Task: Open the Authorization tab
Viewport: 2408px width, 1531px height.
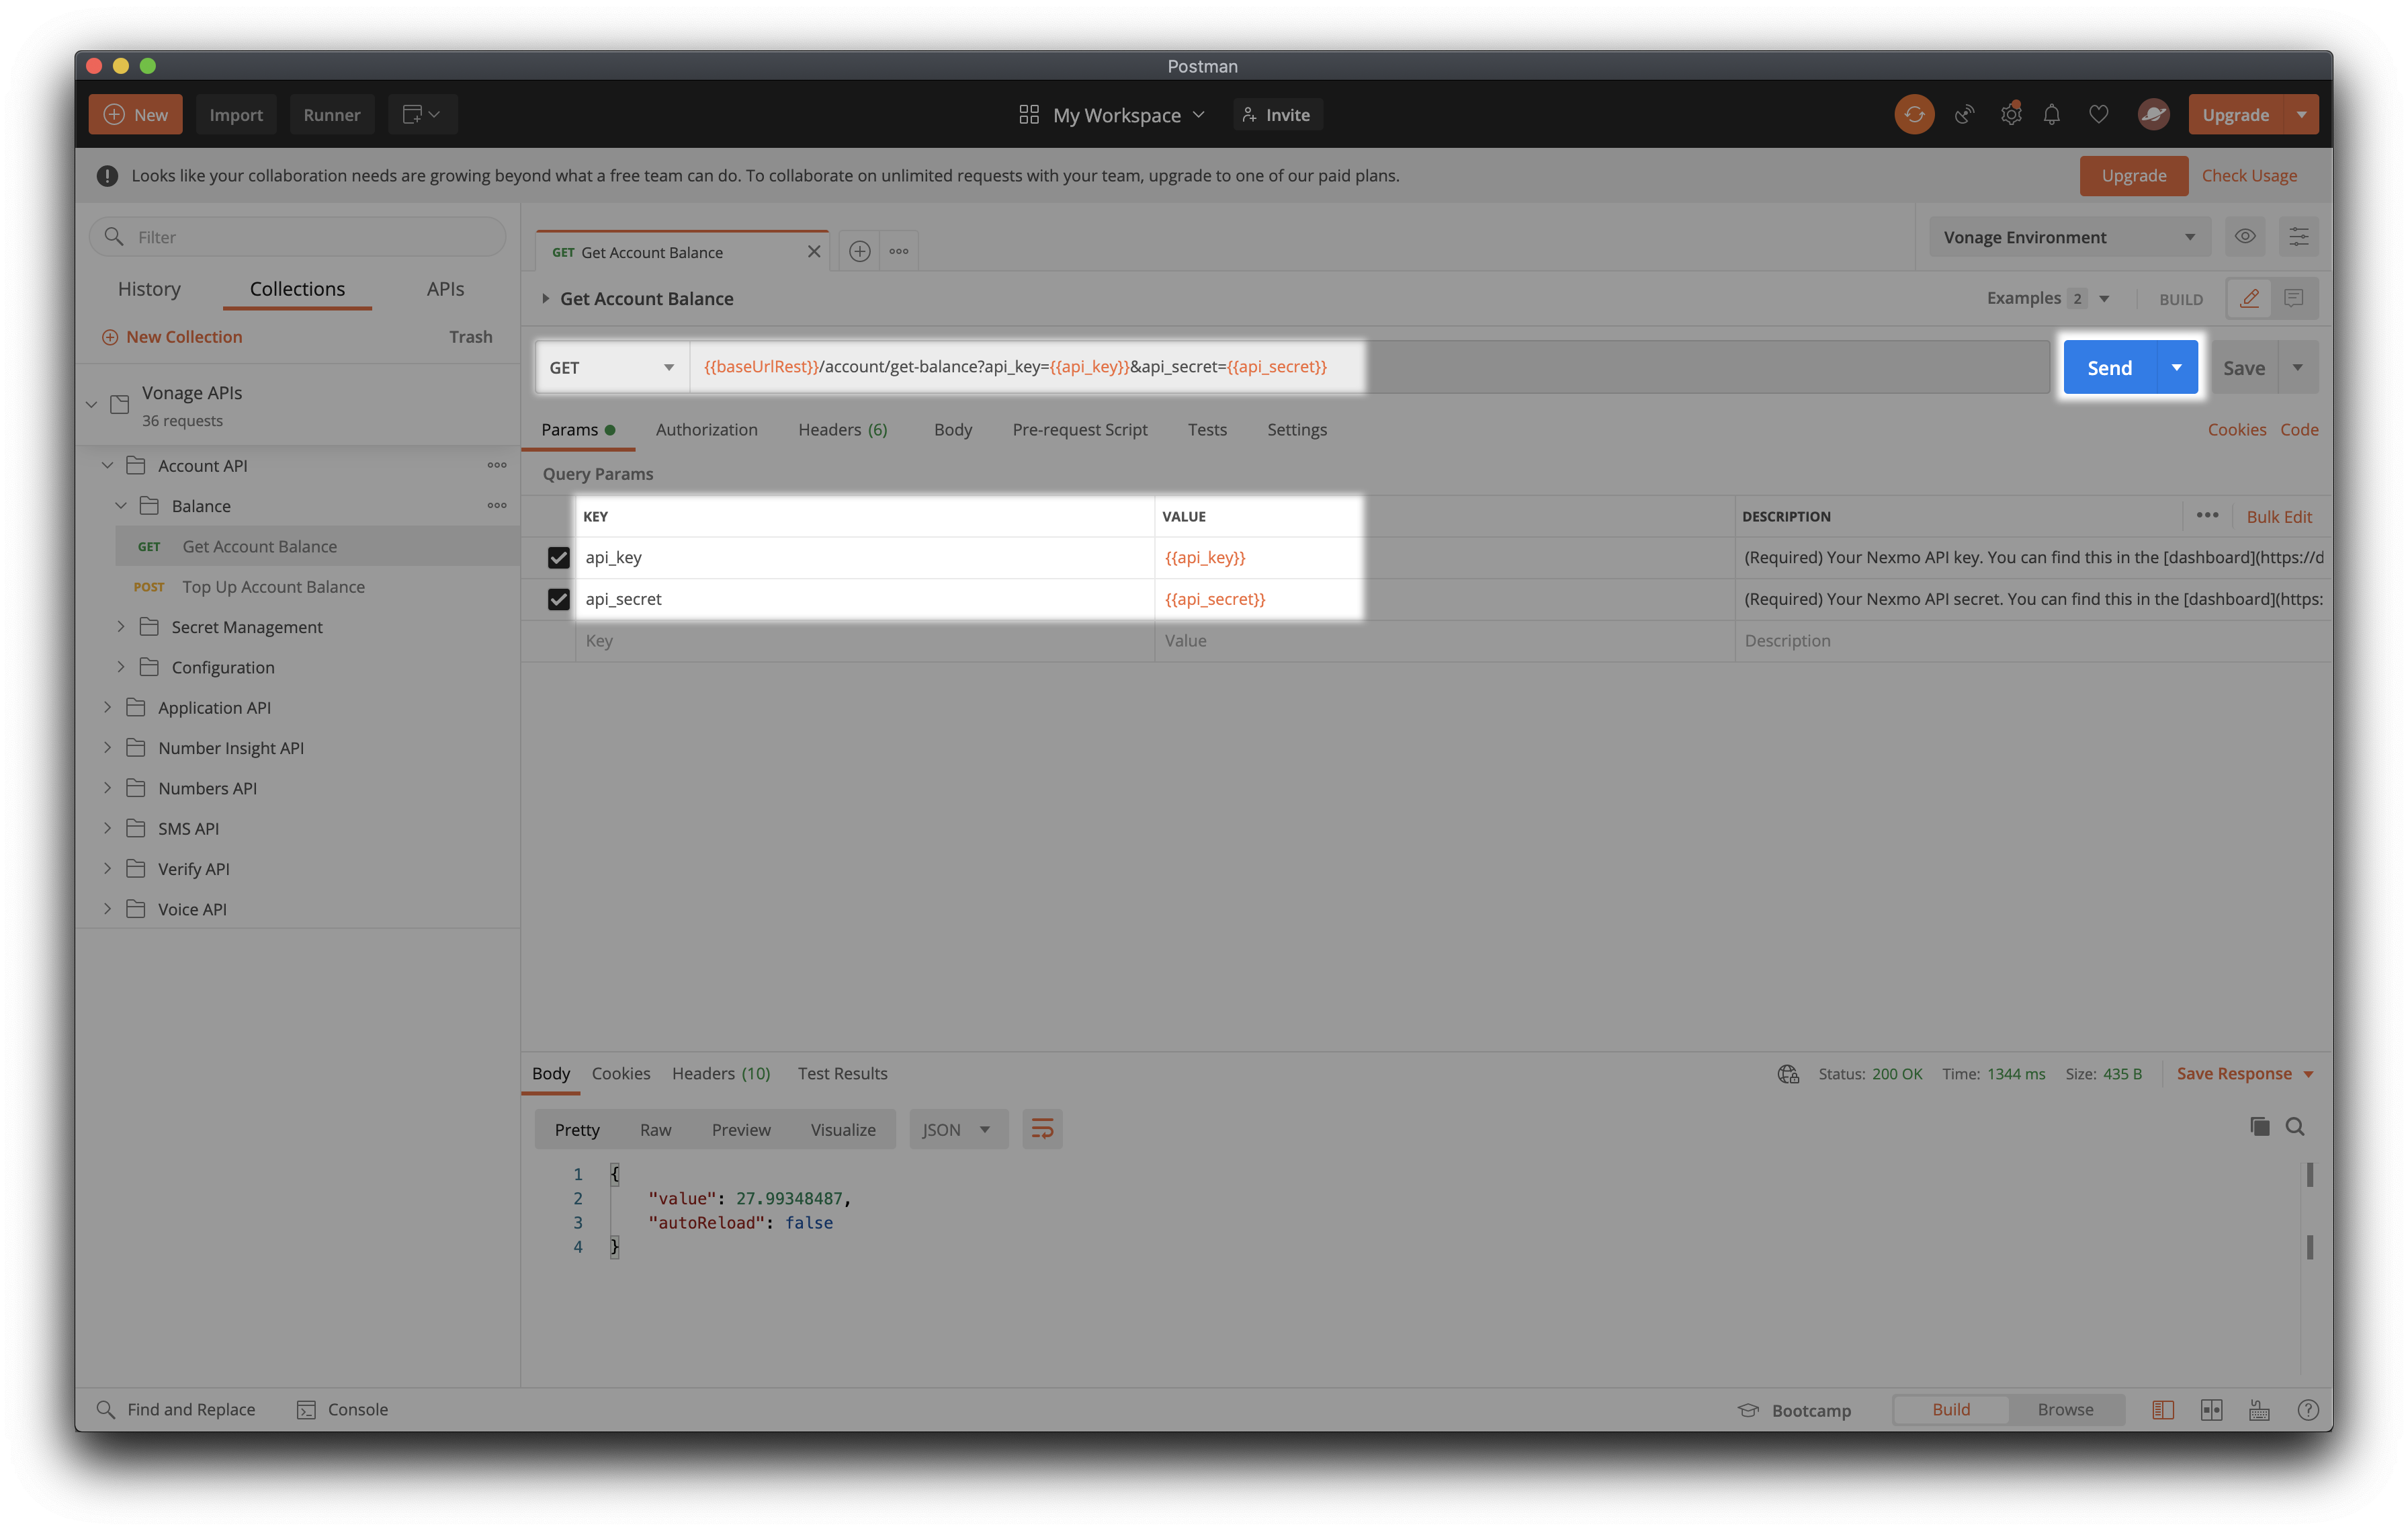Action: (706, 429)
